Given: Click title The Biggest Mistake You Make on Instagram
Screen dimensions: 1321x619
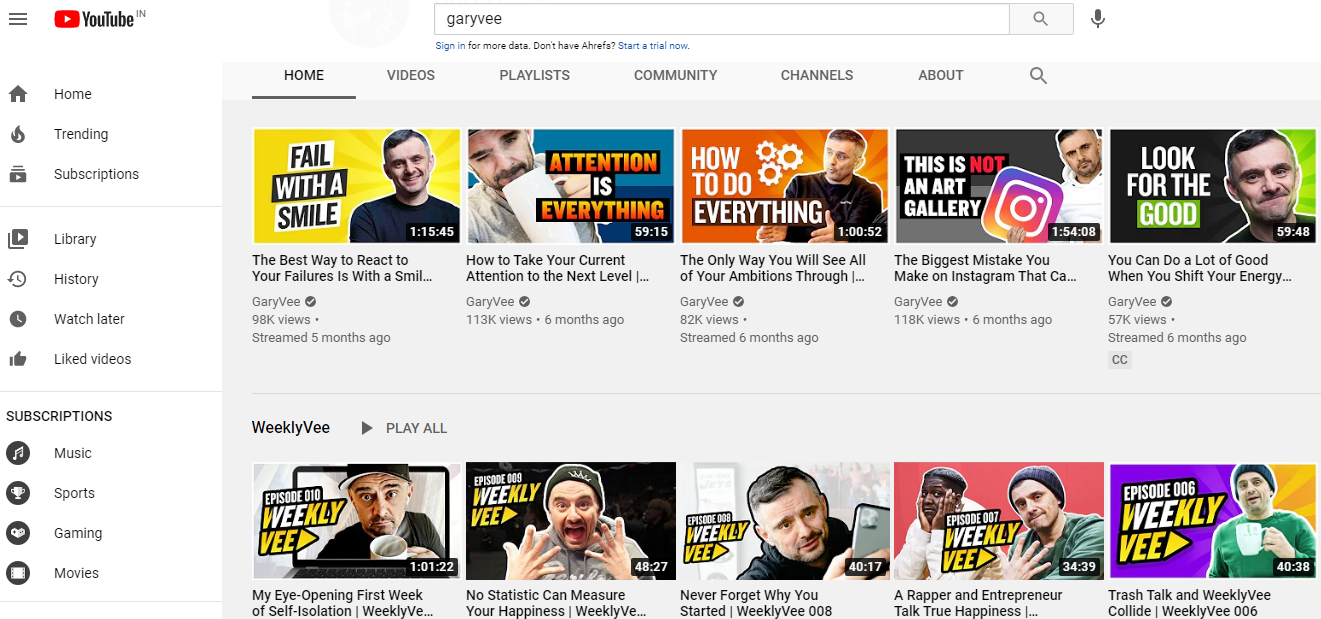Looking at the screenshot, I should 986,268.
